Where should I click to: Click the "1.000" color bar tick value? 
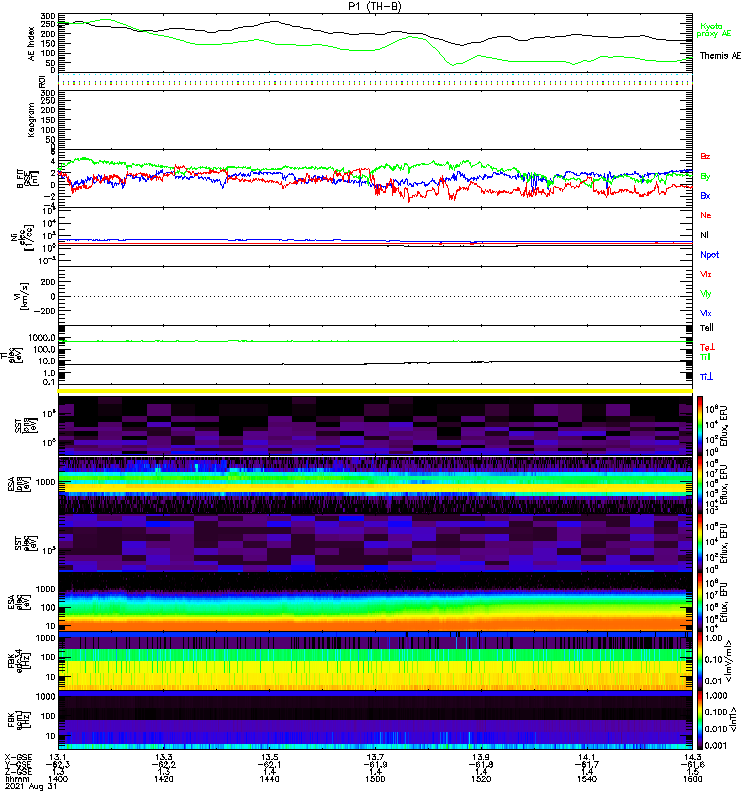coord(716,696)
